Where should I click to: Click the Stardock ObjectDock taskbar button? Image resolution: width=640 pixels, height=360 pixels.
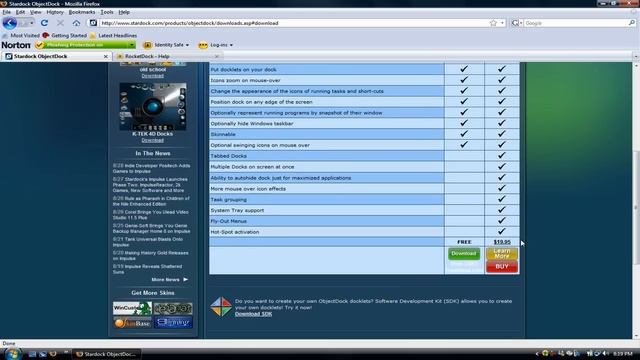coord(107,354)
